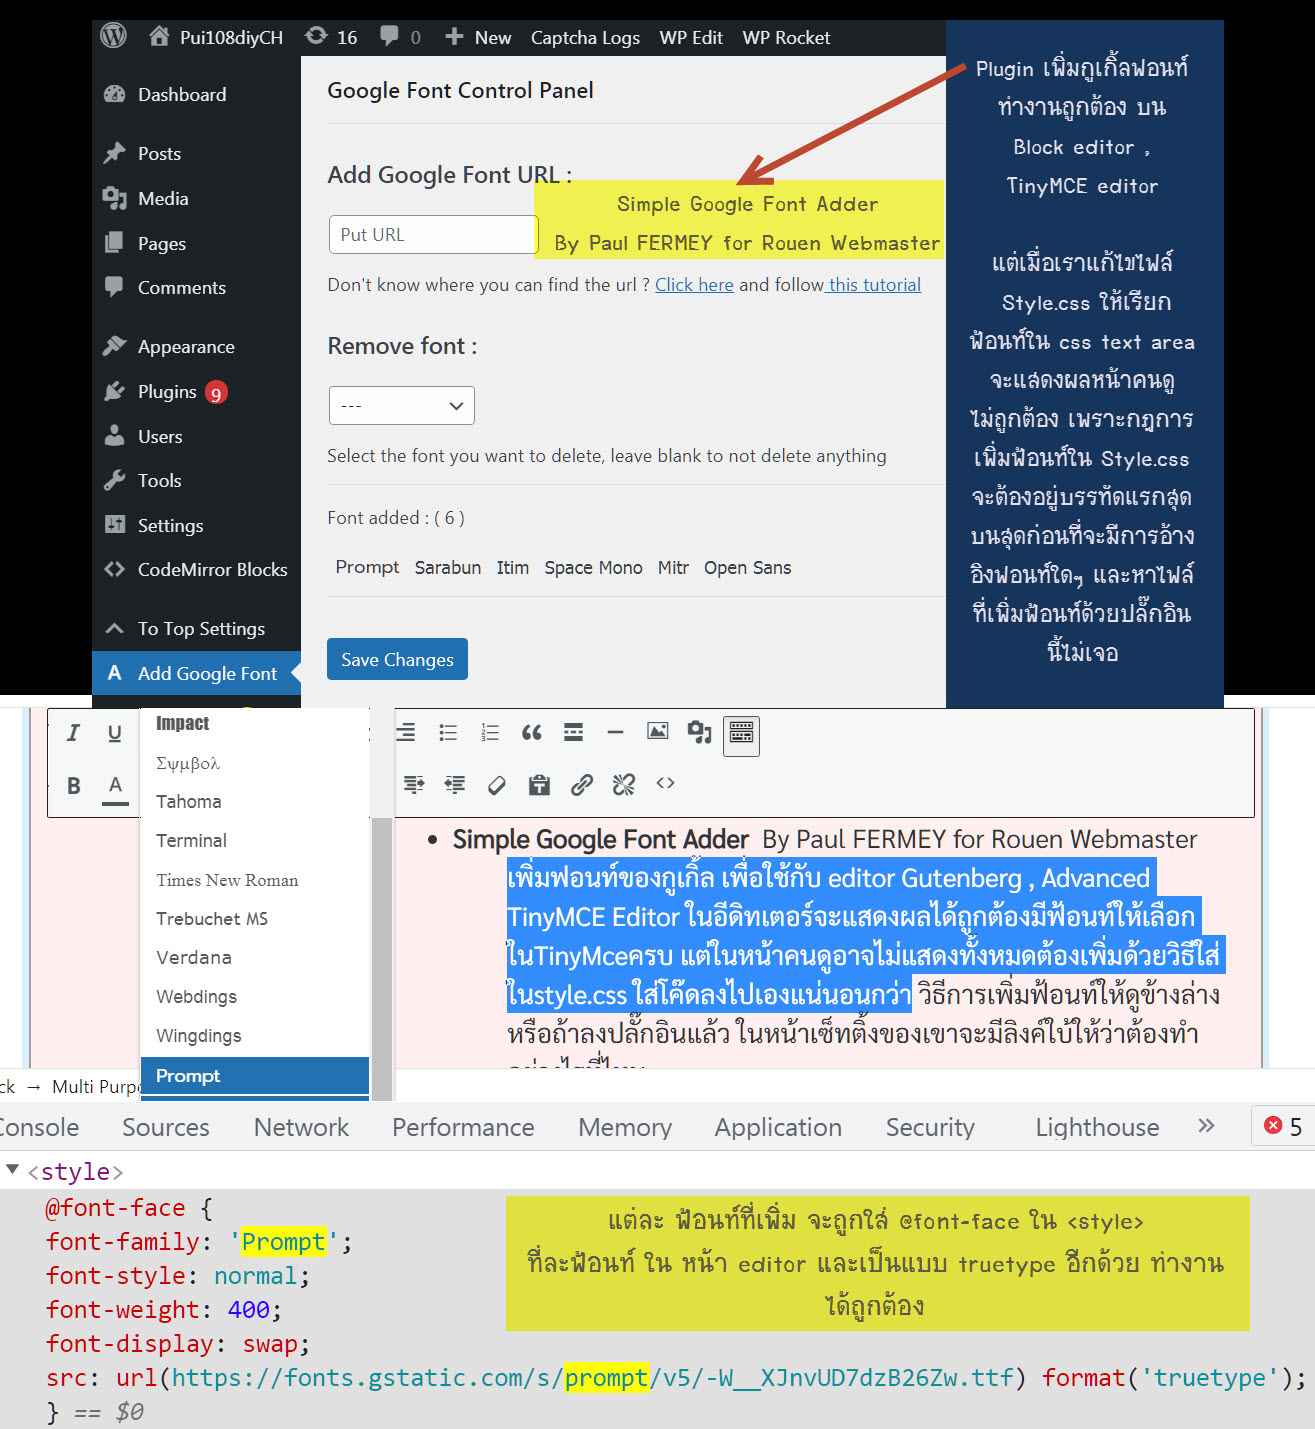Follow the Click here link
The width and height of the screenshot is (1315, 1429).
click(694, 285)
